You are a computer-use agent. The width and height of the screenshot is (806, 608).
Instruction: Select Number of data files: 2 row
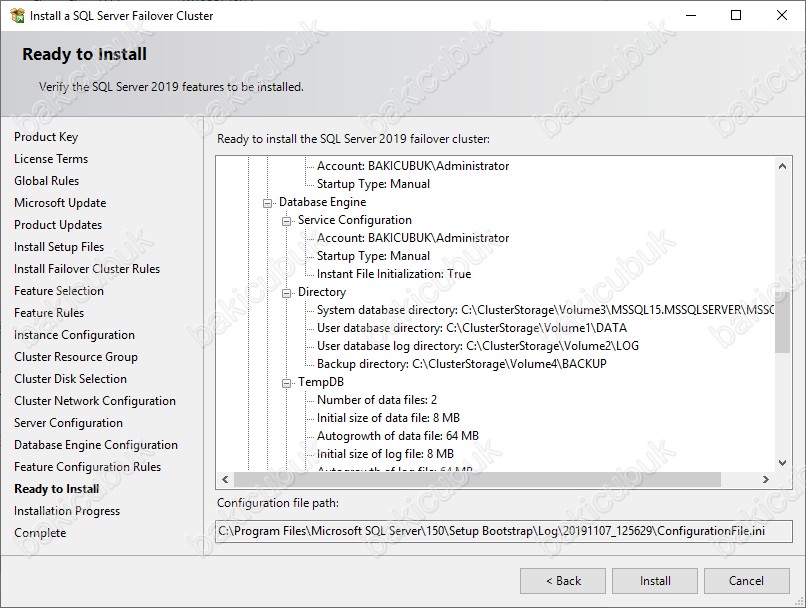(x=377, y=400)
